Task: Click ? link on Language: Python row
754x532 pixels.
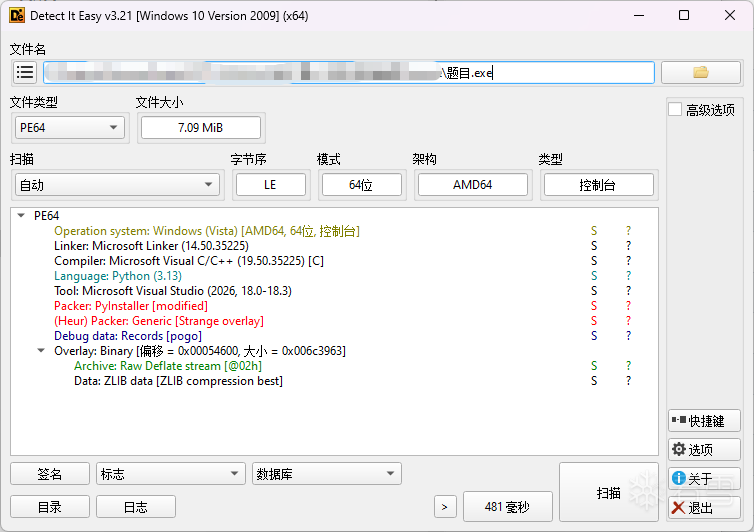Action: [x=628, y=276]
